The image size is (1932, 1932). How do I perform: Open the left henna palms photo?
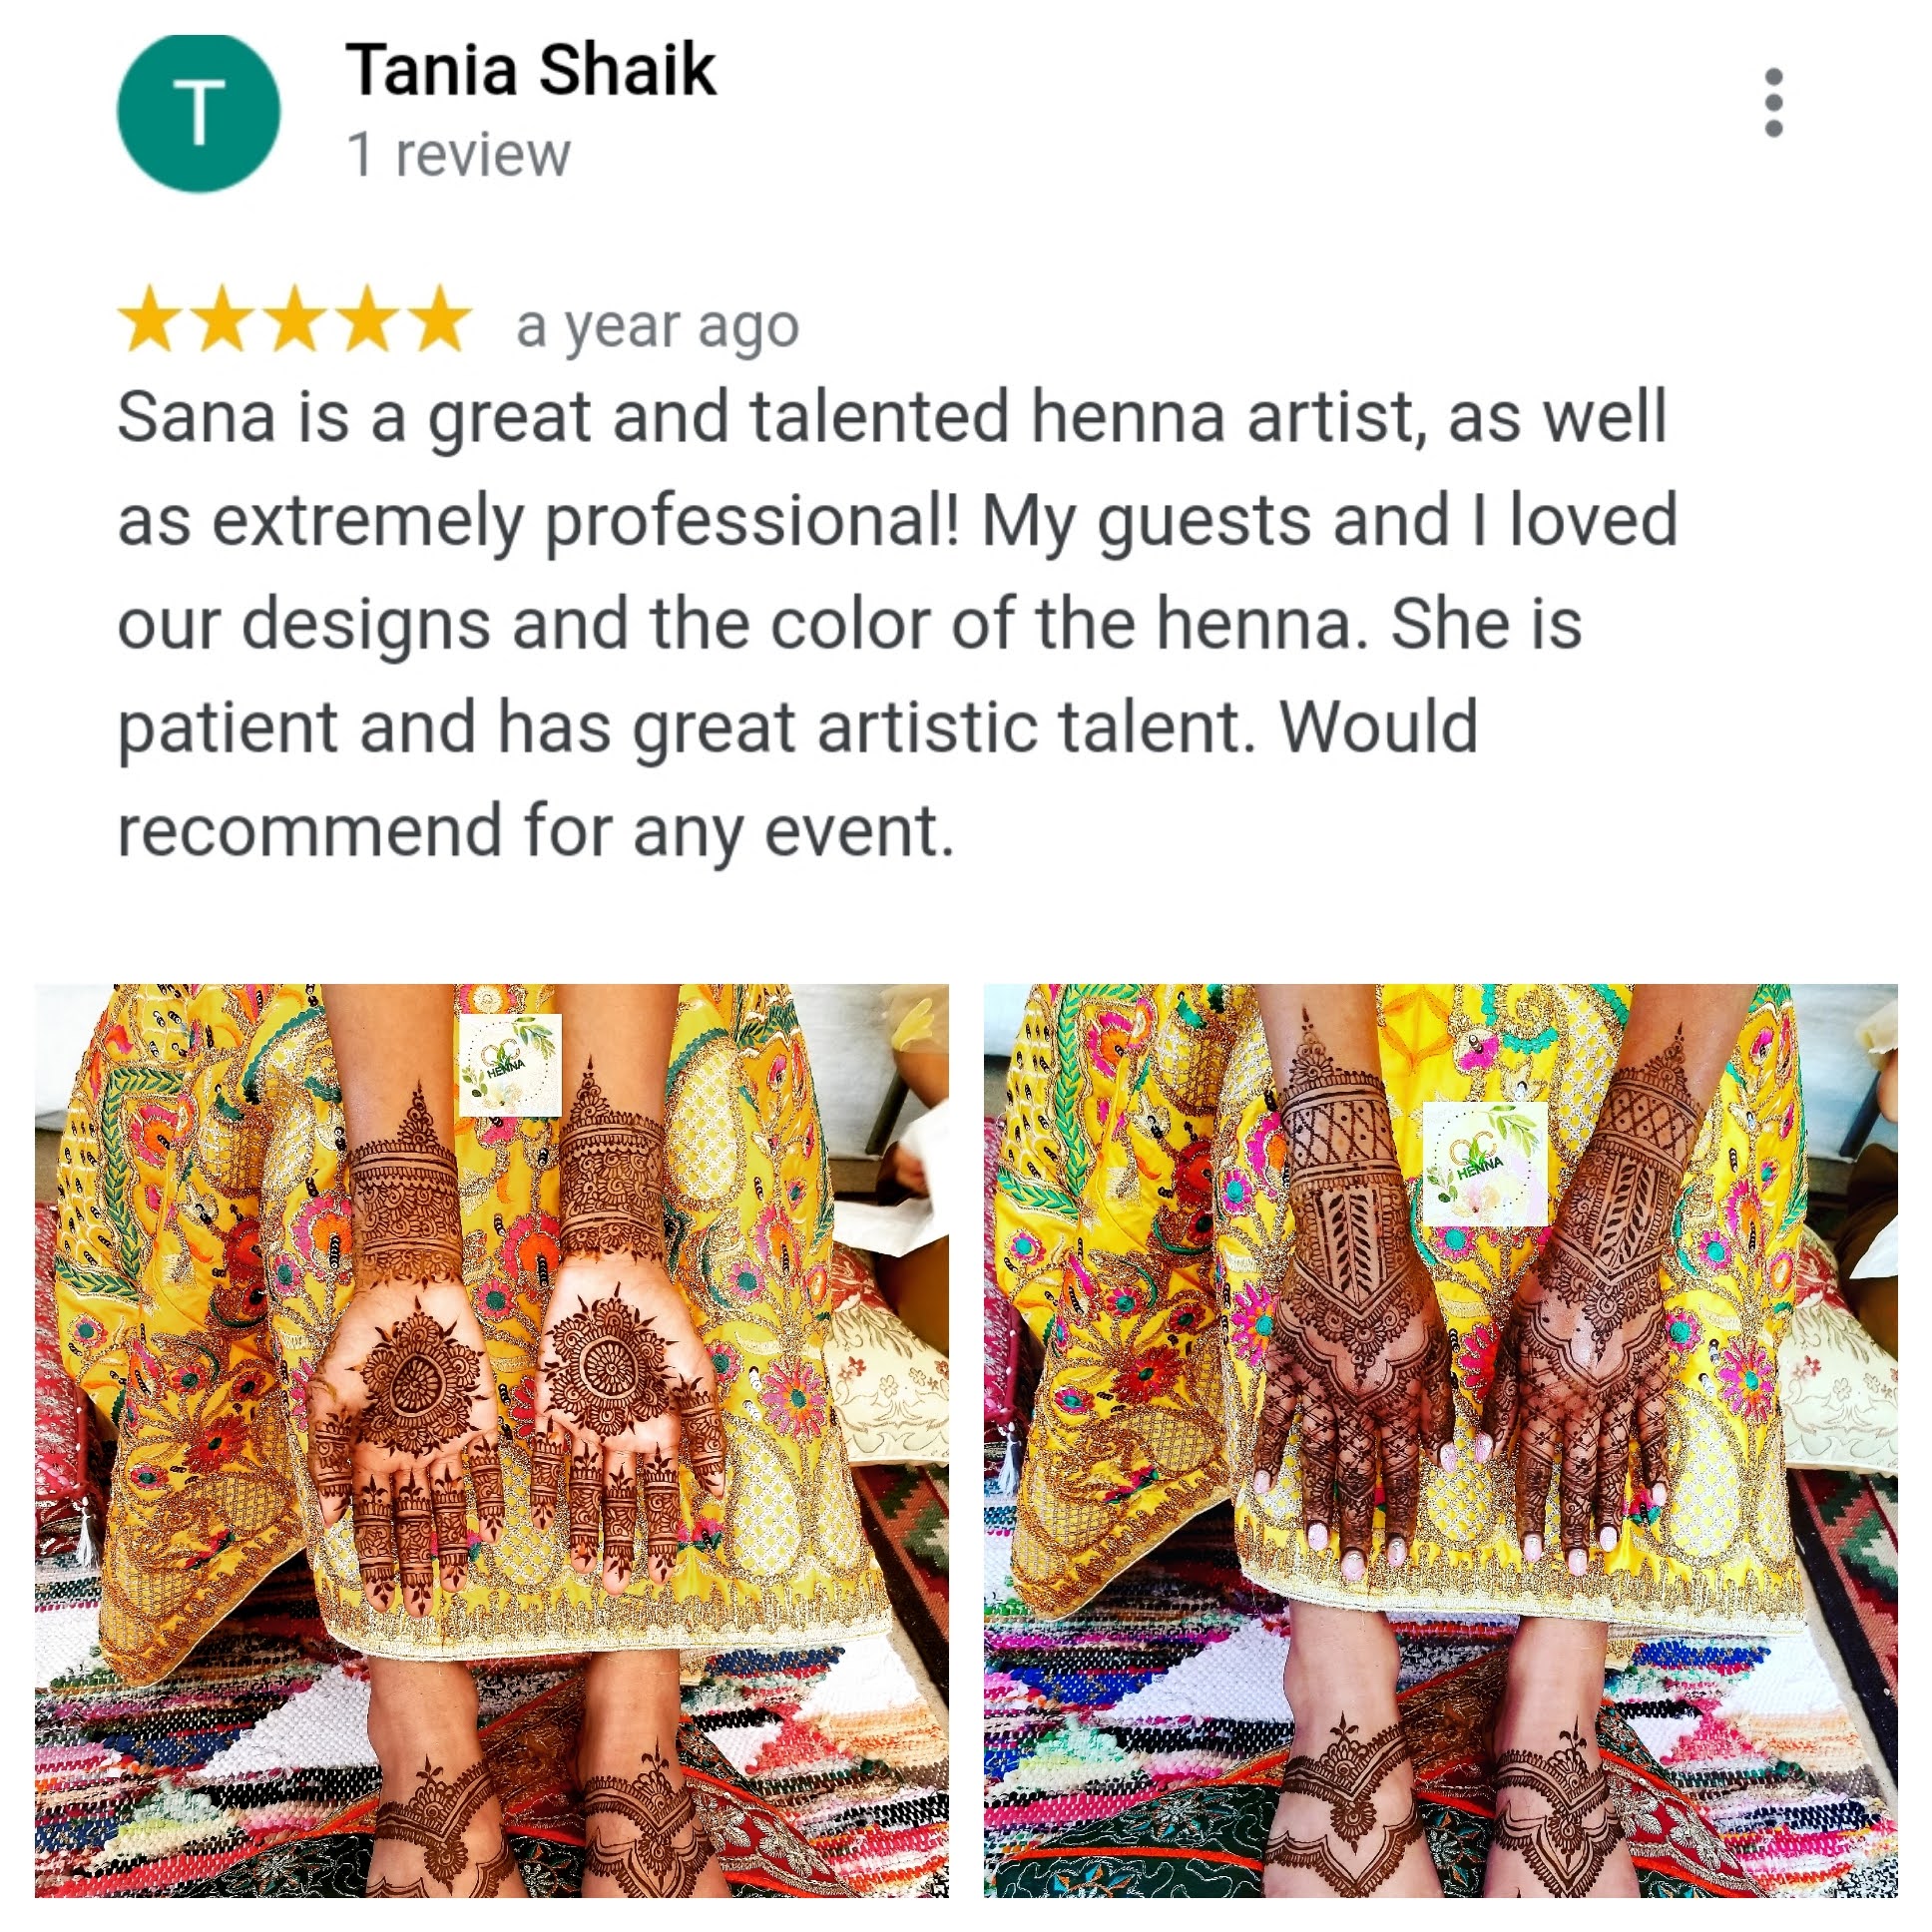tap(492, 1441)
